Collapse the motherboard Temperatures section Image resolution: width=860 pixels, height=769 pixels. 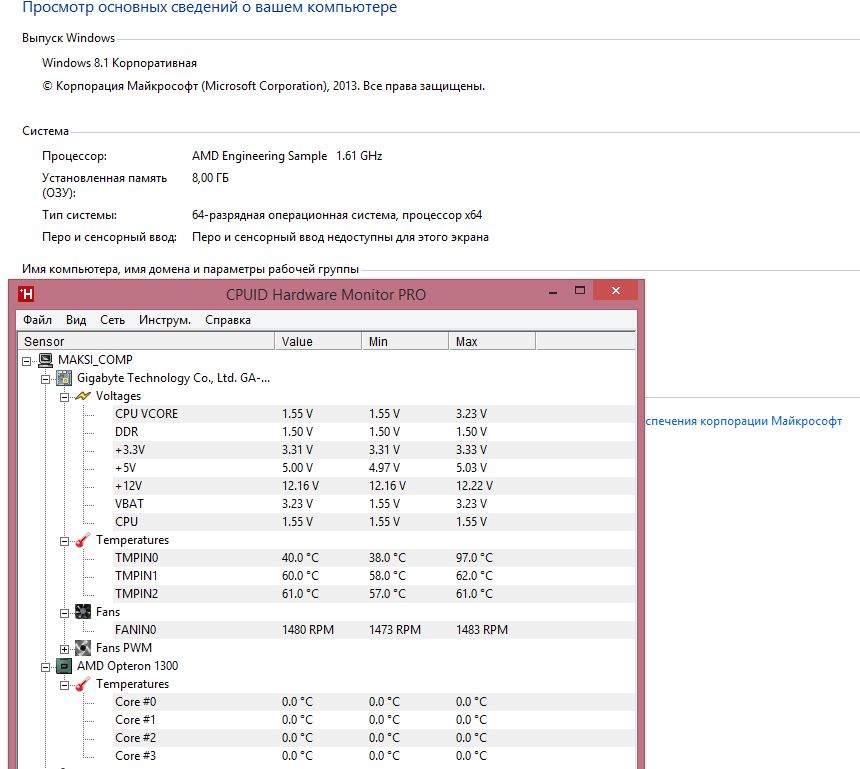(64, 541)
